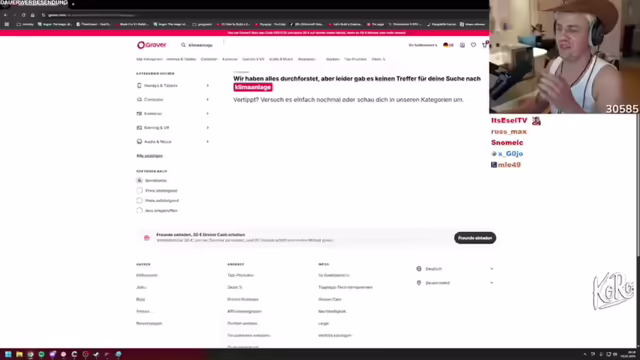640x360 pixels.
Task: Open the bookmarks apps grid icon
Action: click(7, 24)
